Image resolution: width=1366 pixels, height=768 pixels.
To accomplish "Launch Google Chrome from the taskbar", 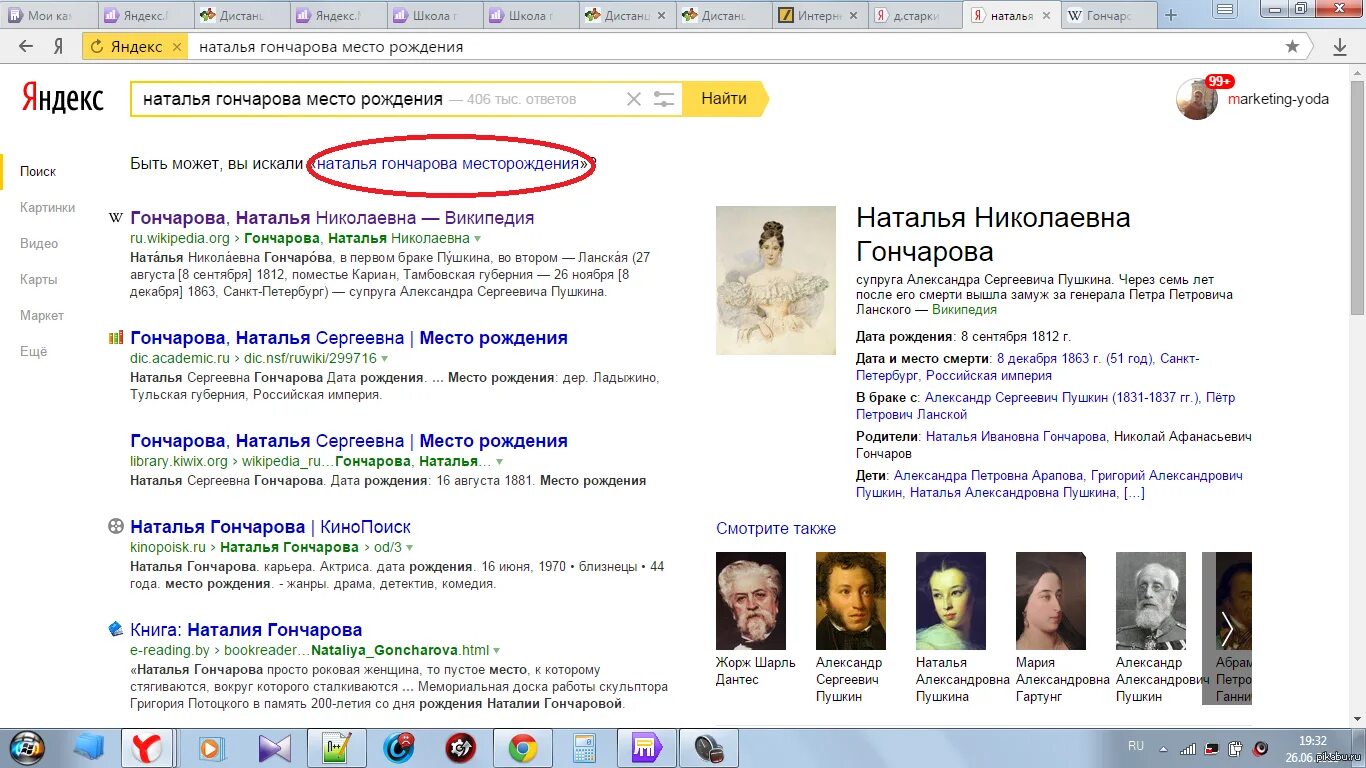I will point(522,747).
